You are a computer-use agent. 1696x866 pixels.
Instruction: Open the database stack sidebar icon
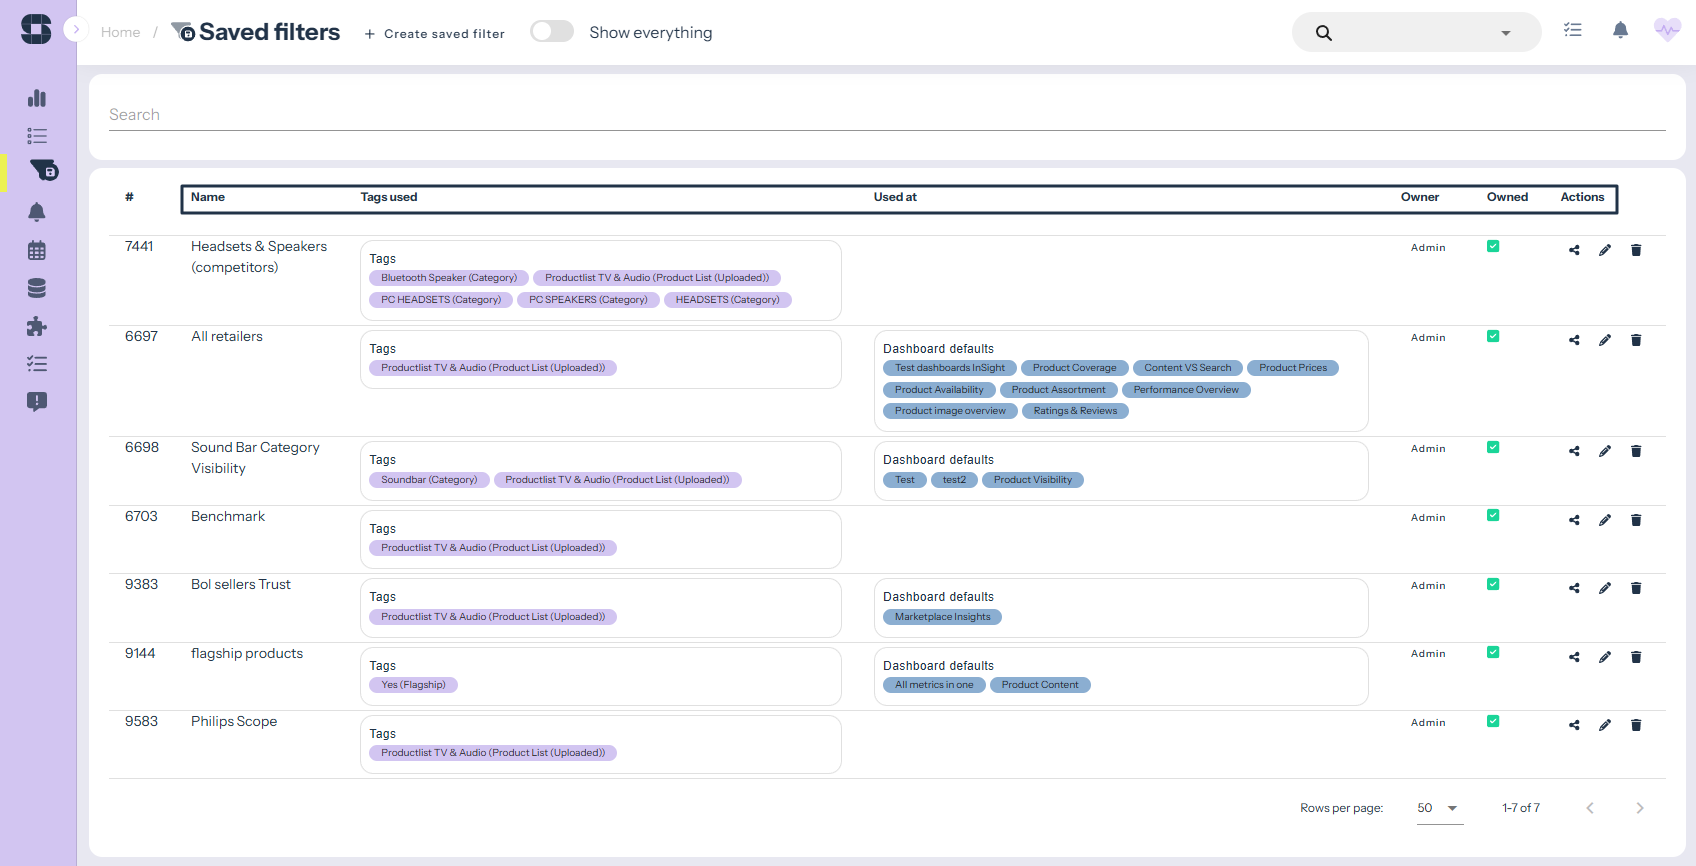[x=37, y=289]
